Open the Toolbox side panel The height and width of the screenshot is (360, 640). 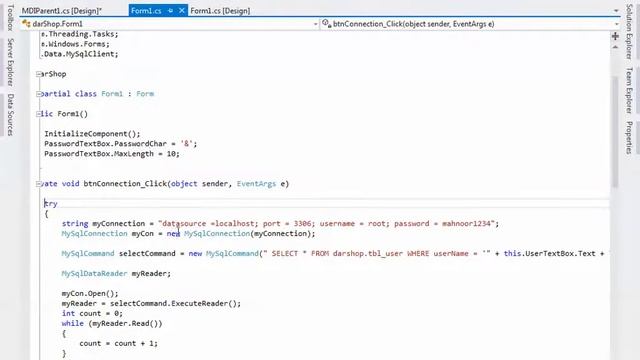(x=11, y=17)
